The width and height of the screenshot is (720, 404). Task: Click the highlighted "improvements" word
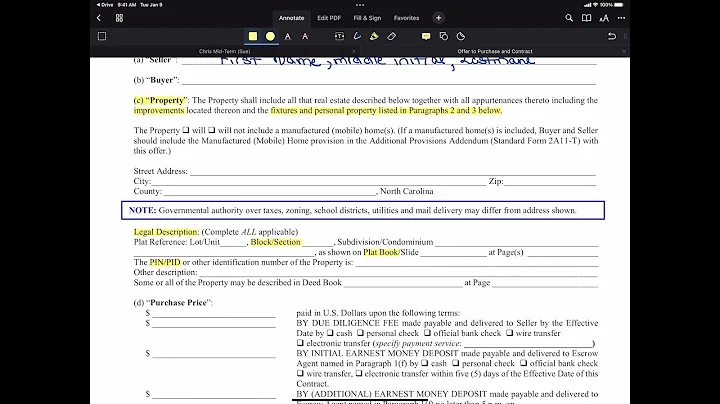pos(159,111)
